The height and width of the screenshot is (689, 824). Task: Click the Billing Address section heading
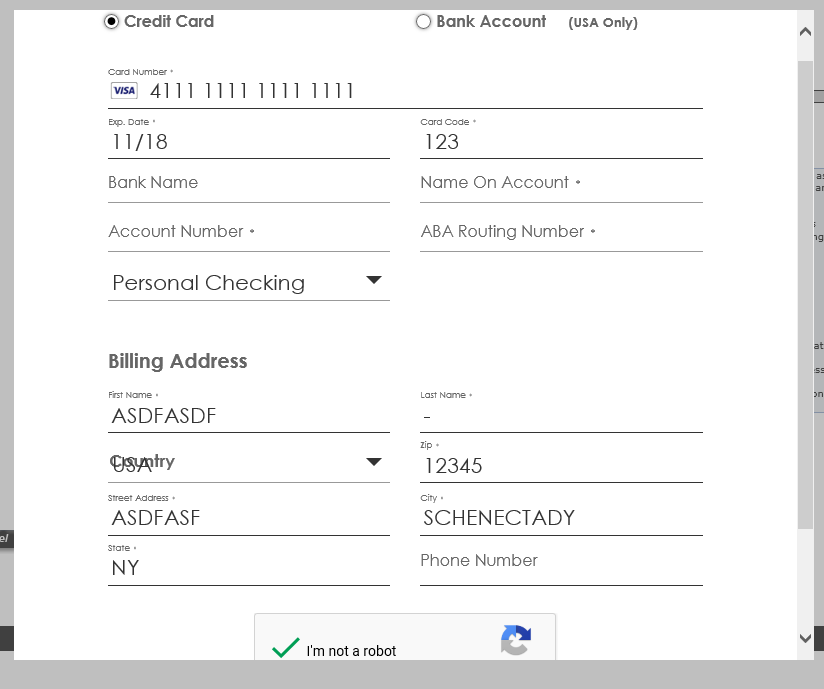177,361
